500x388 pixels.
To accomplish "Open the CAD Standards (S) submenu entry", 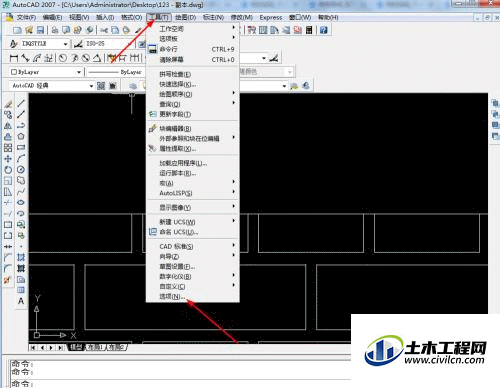I will (192, 247).
